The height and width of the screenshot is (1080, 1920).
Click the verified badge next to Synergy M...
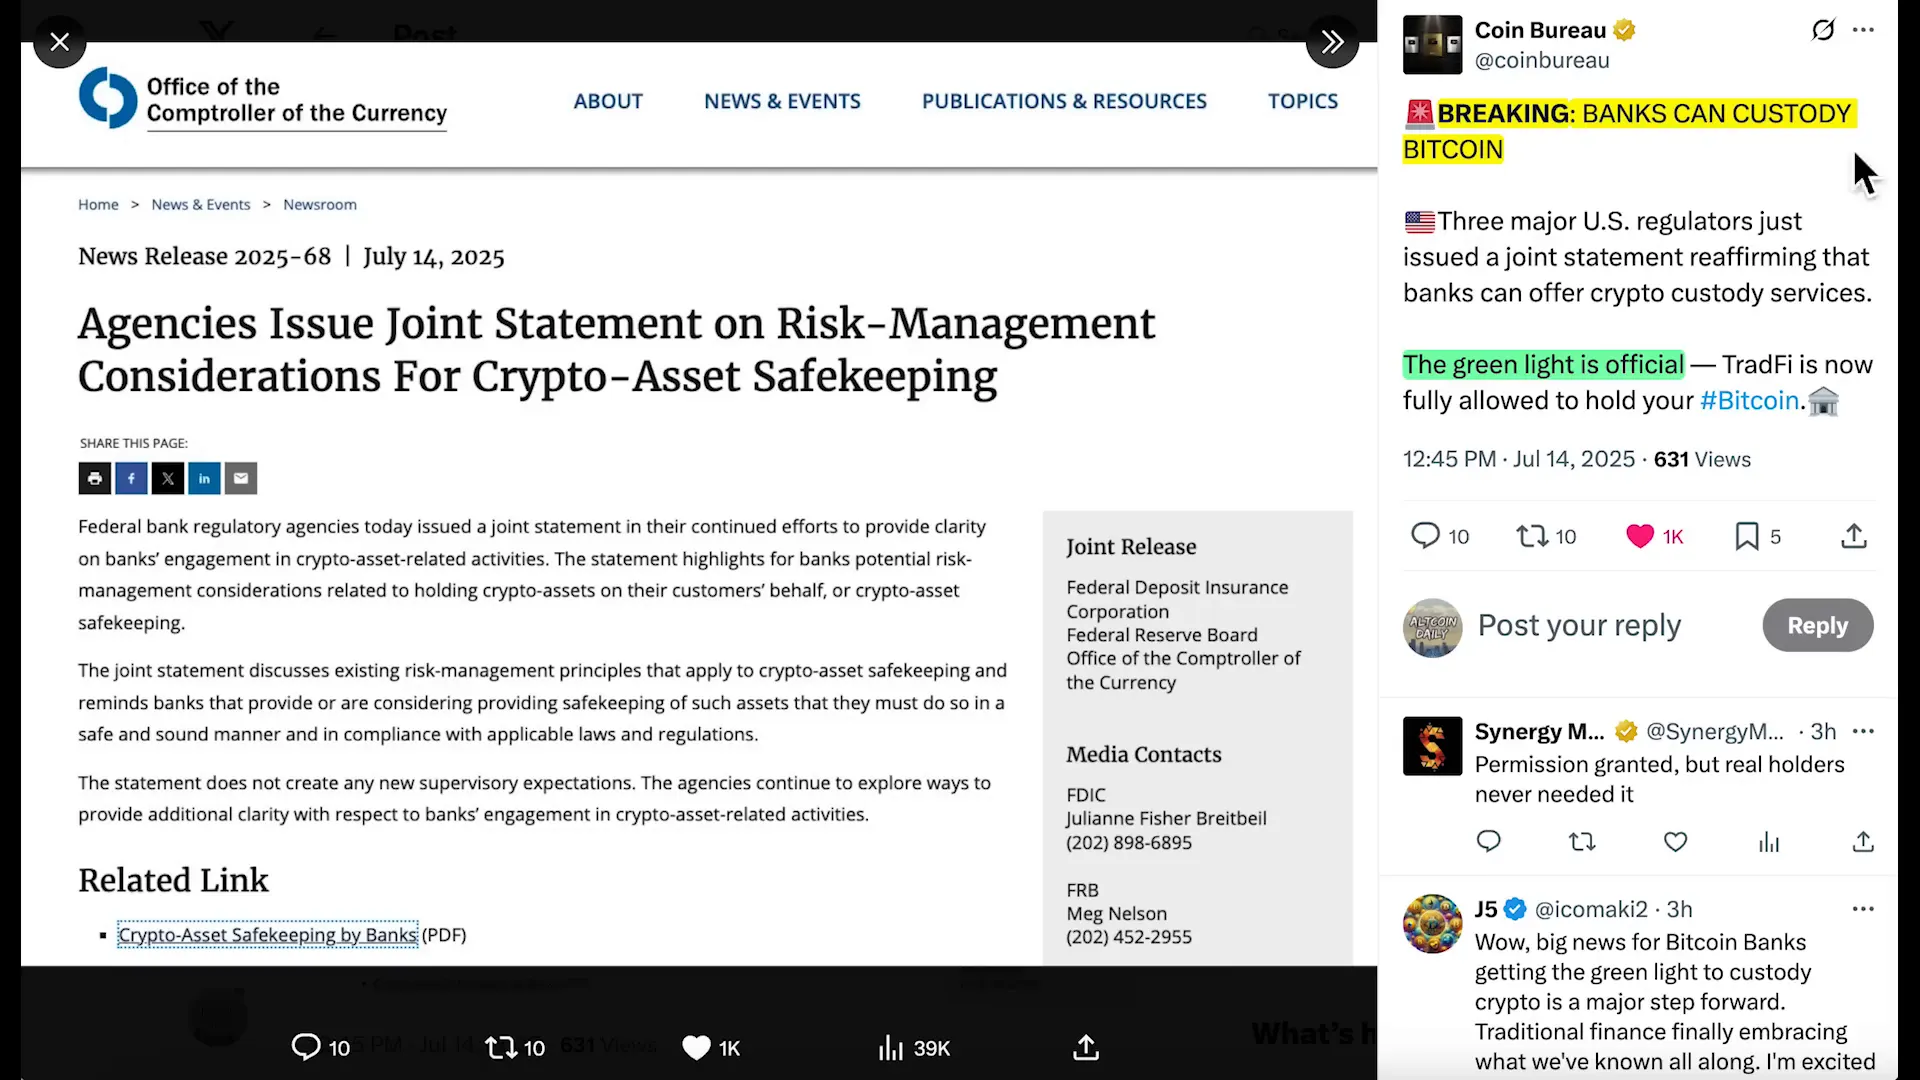click(1626, 731)
